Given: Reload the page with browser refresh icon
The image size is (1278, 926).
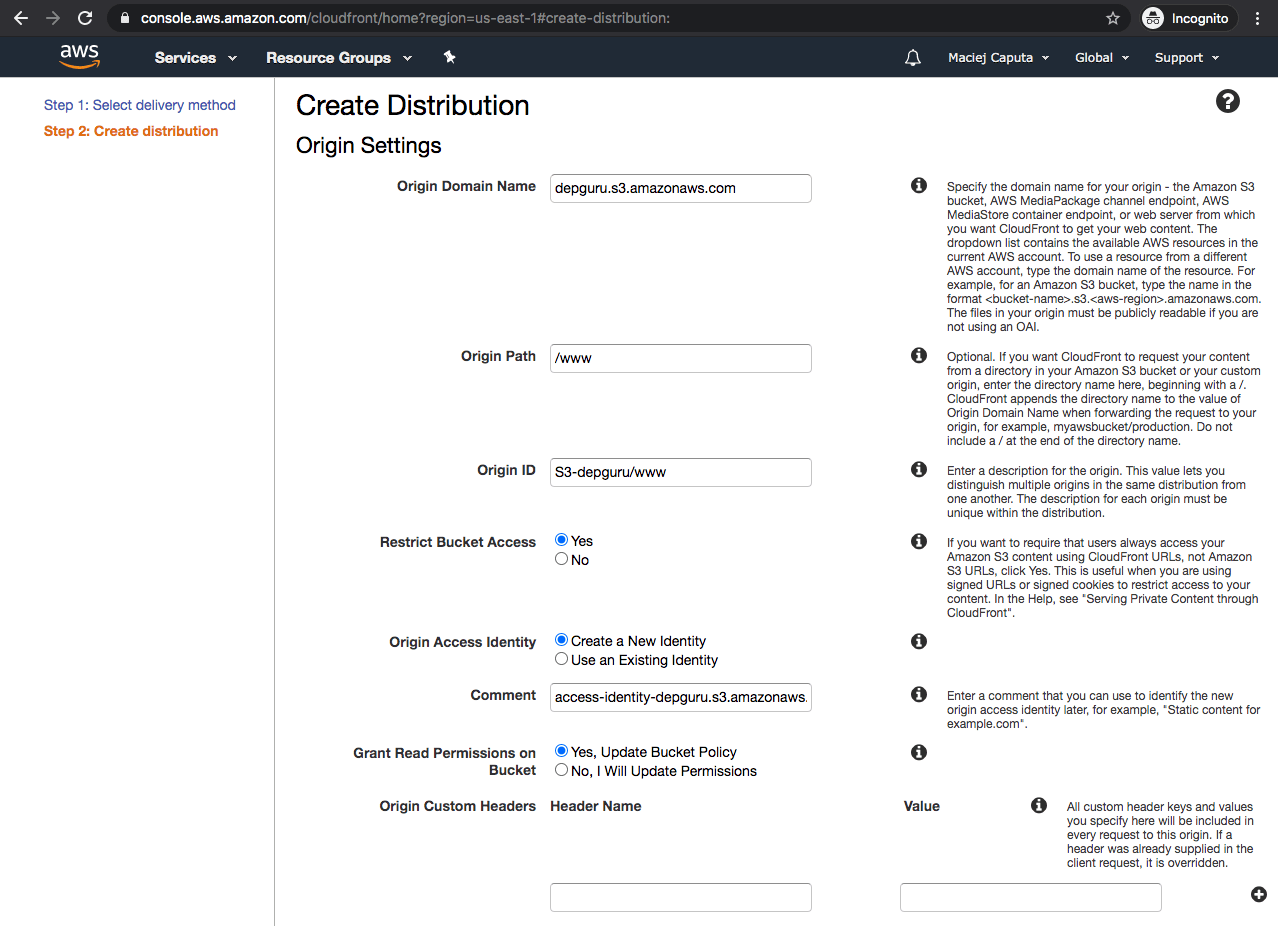Looking at the screenshot, I should [x=85, y=18].
